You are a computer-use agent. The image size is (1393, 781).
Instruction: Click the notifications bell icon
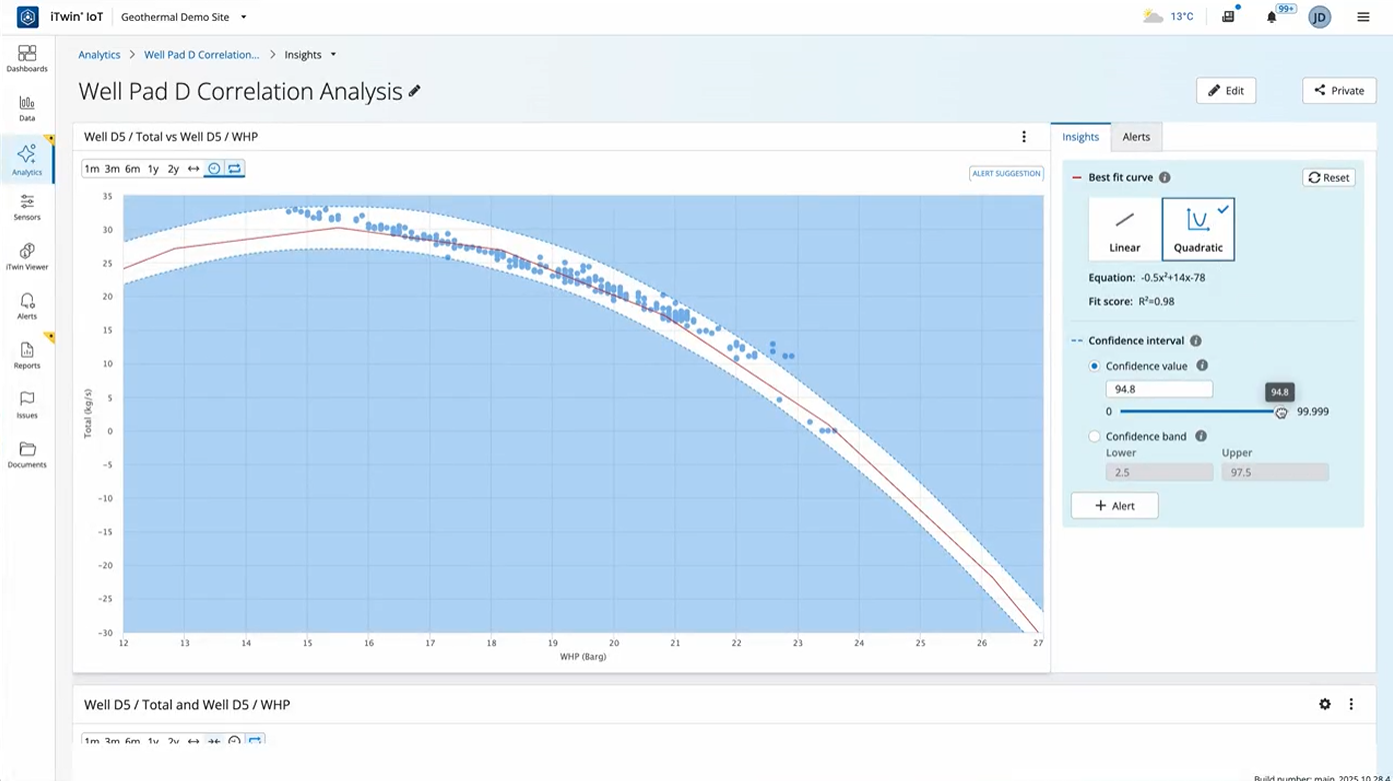(x=1271, y=17)
